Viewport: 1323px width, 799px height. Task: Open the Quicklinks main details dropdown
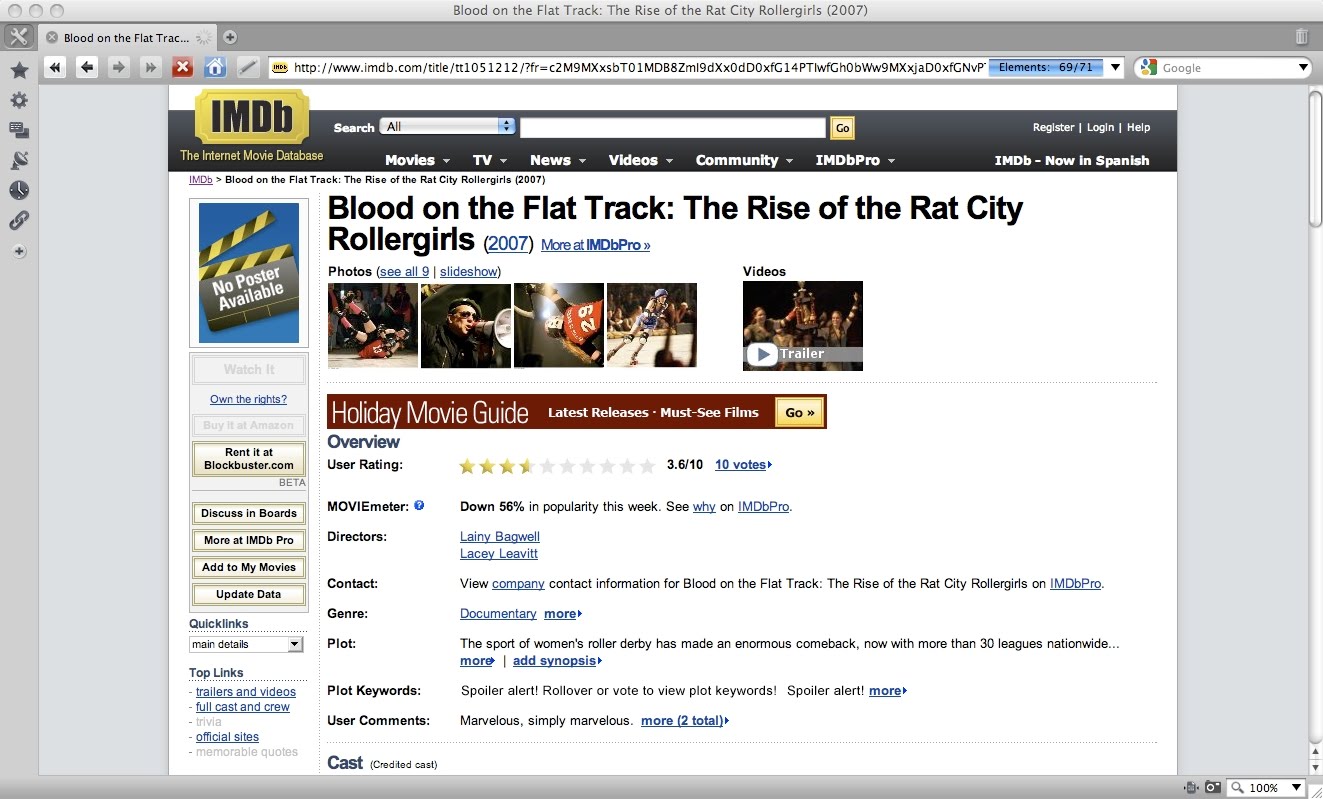pyautogui.click(x=246, y=645)
